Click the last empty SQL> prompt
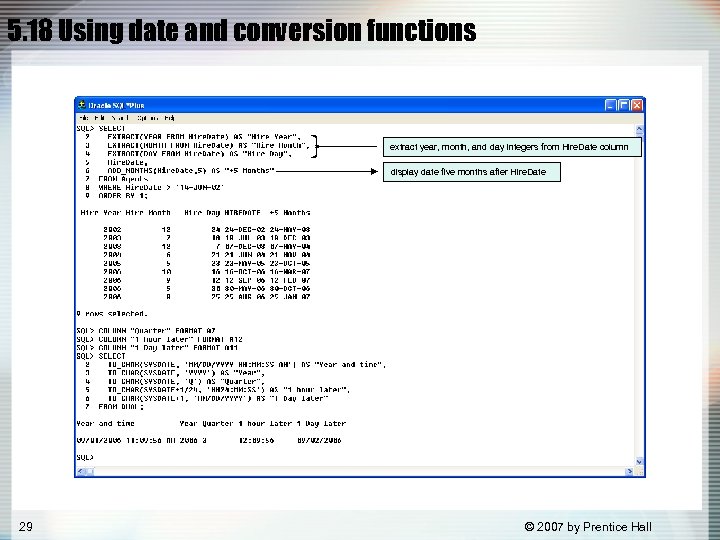Image resolution: width=720 pixels, height=540 pixels. (85, 457)
